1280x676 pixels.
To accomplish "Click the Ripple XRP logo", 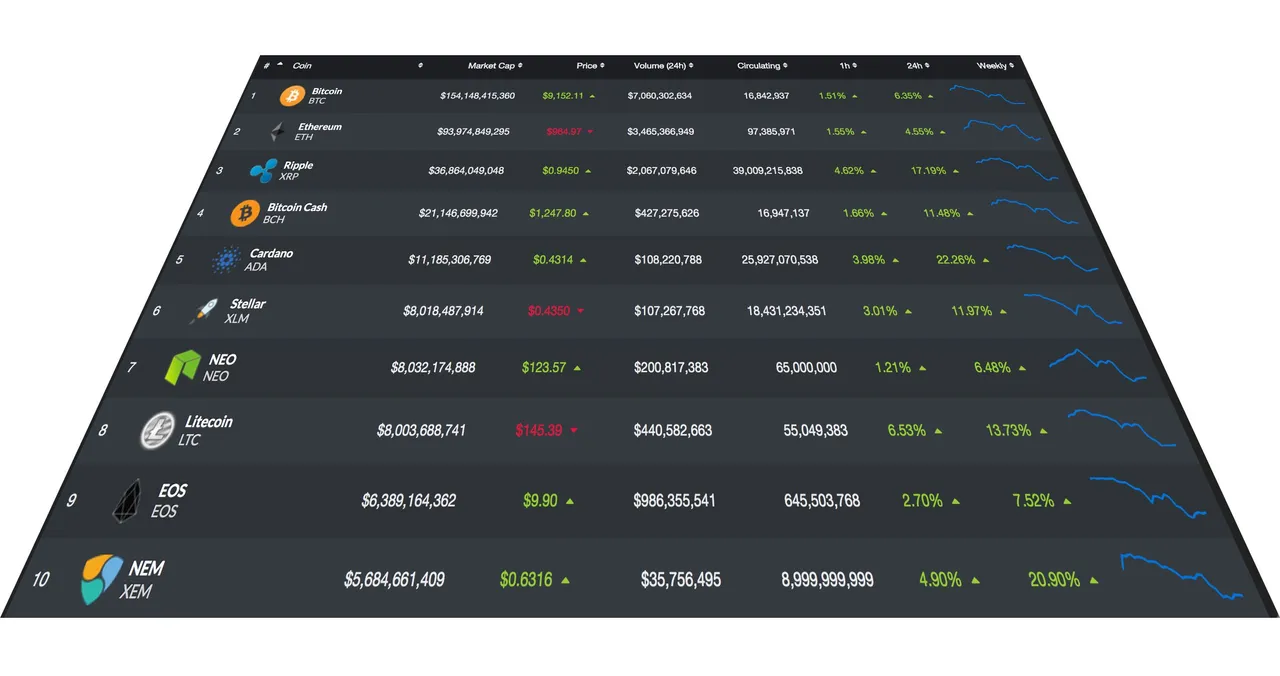I will (x=263, y=171).
